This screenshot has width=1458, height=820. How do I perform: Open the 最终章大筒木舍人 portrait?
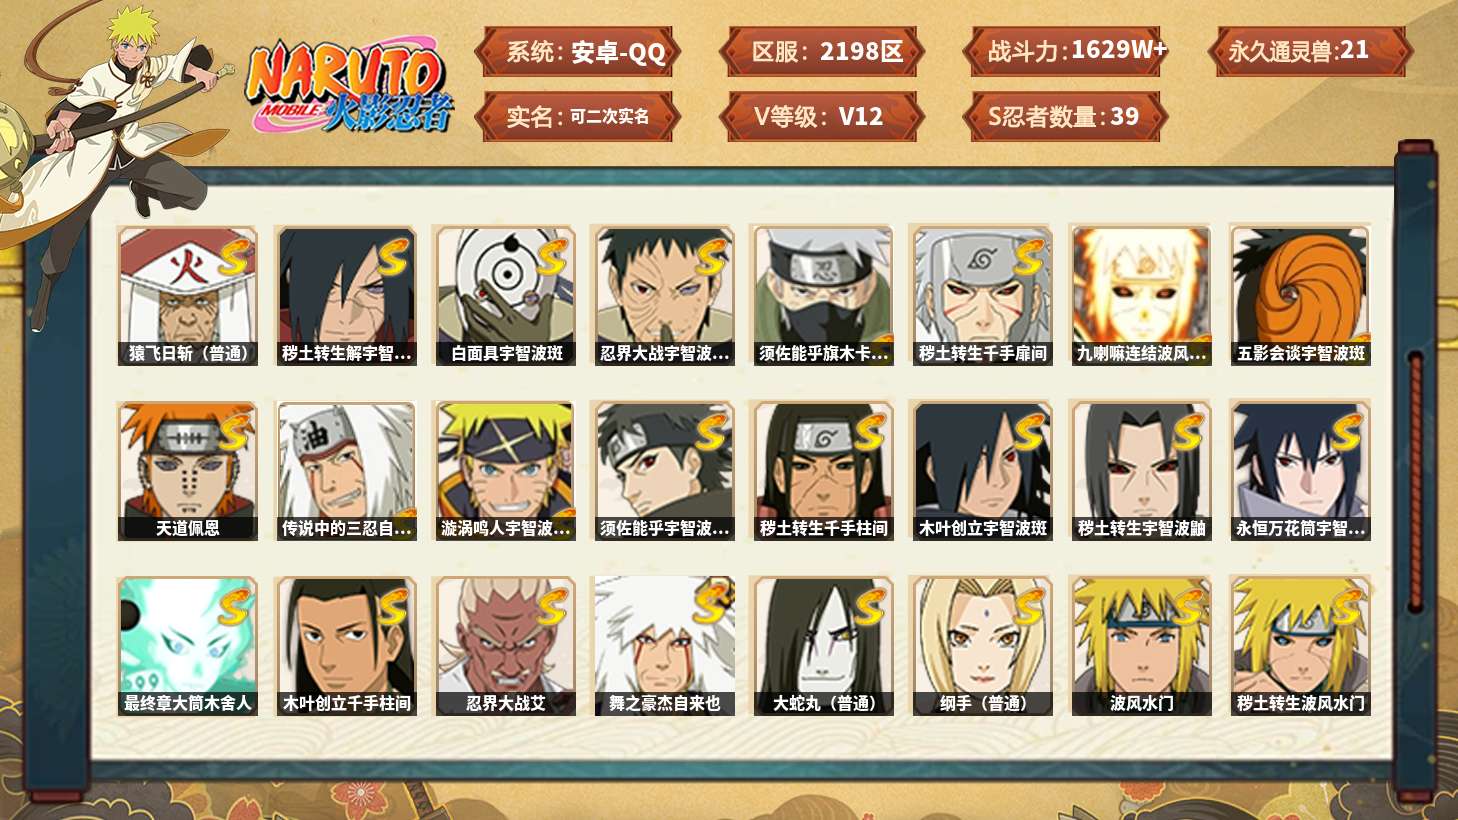point(187,646)
